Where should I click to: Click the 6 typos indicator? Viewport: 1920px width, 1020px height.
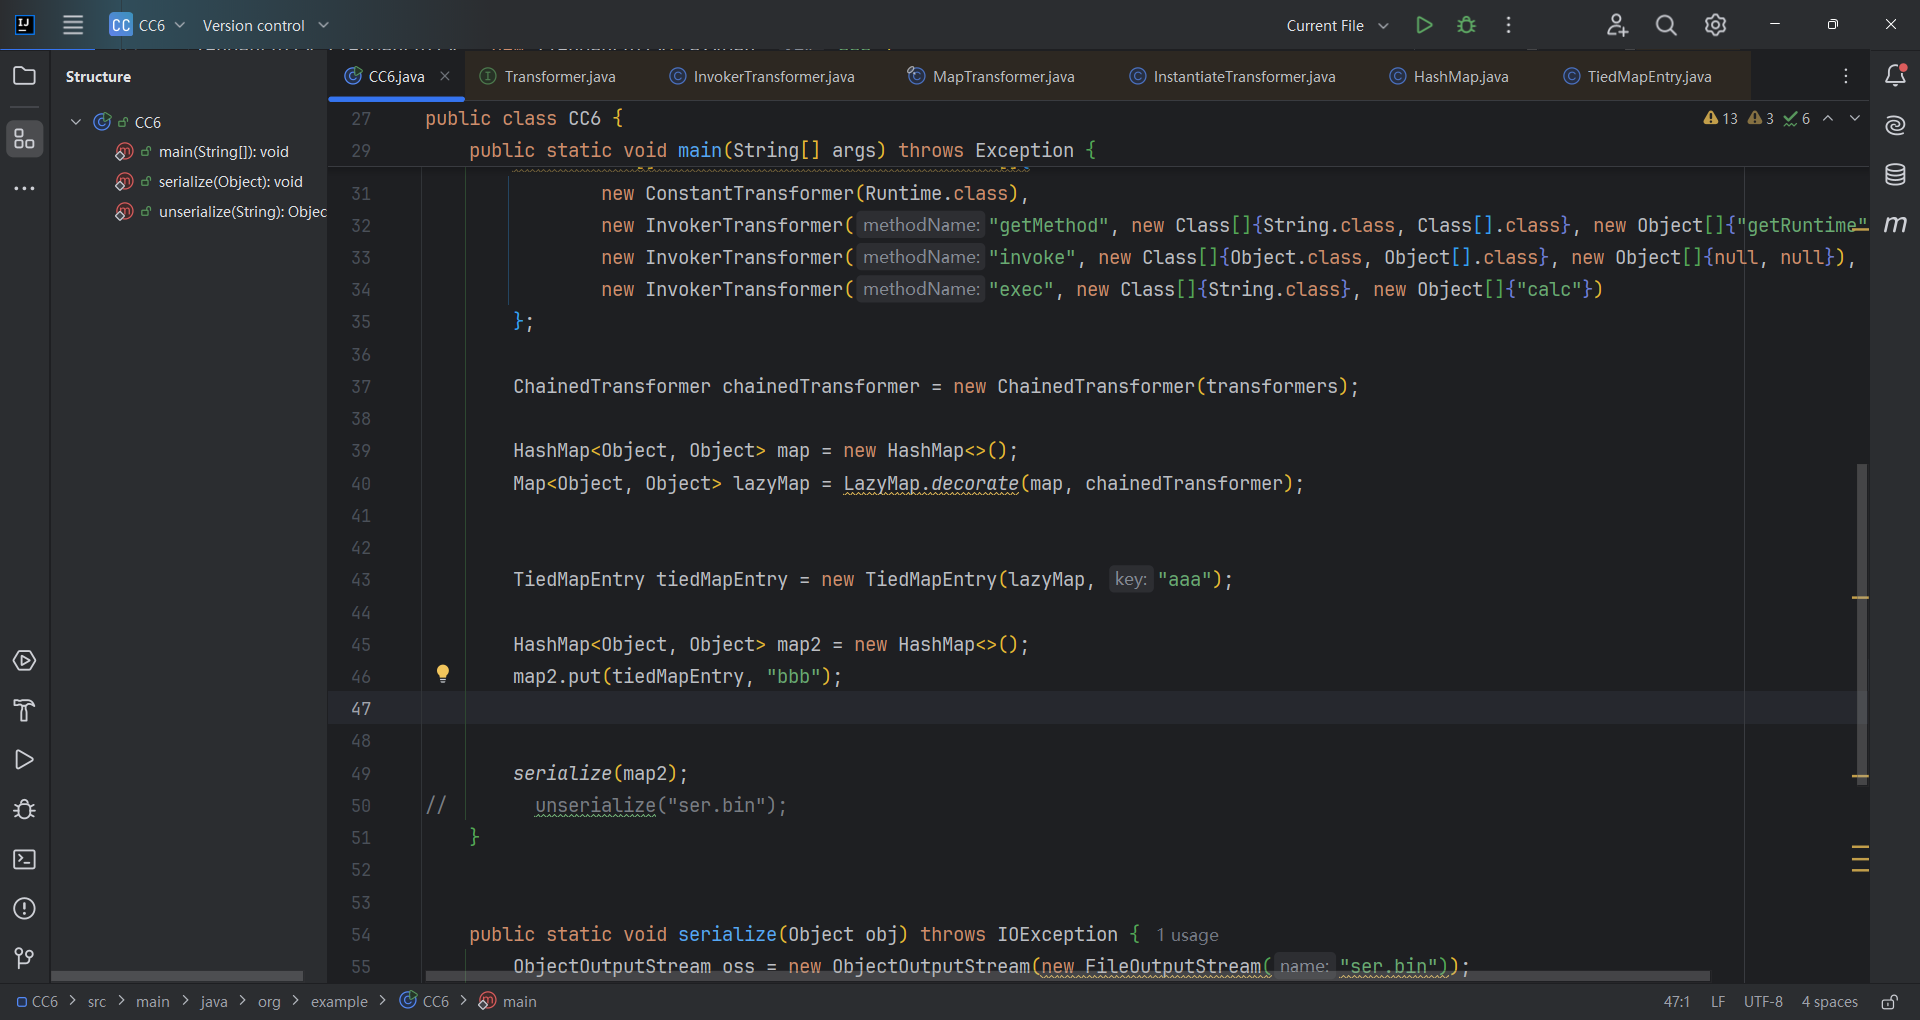[x=1796, y=118]
